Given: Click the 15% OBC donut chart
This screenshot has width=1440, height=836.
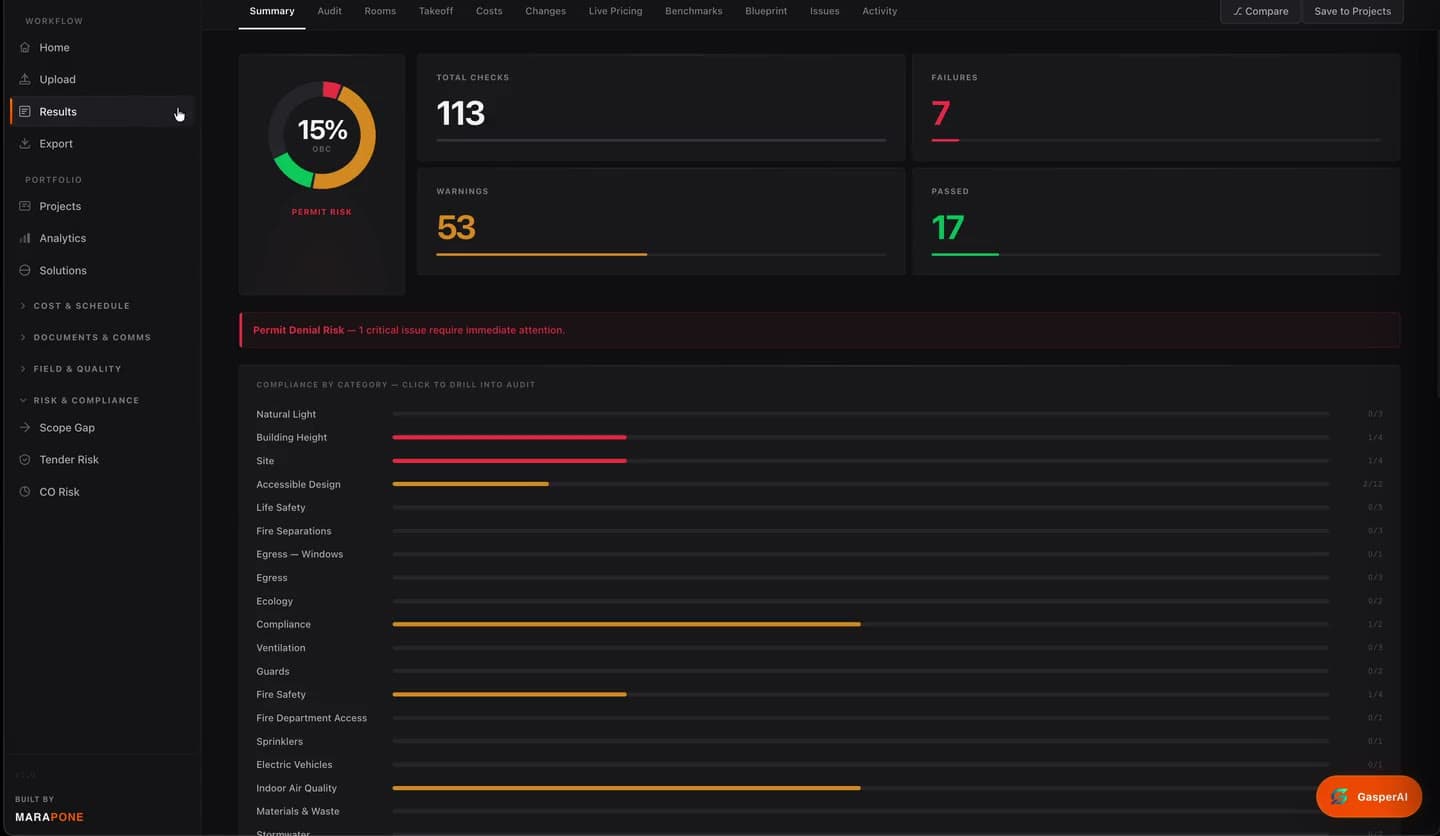Looking at the screenshot, I should (x=322, y=135).
